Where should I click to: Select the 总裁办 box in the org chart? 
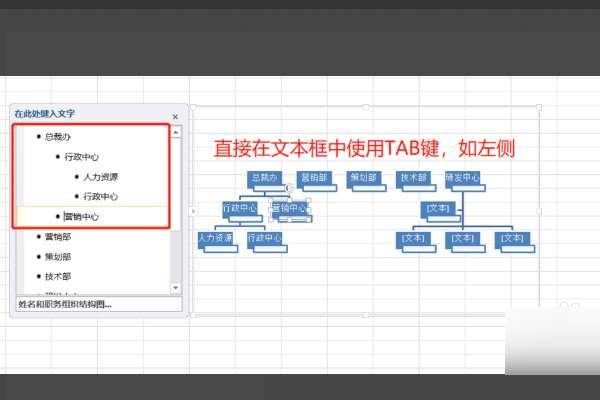click(264, 178)
